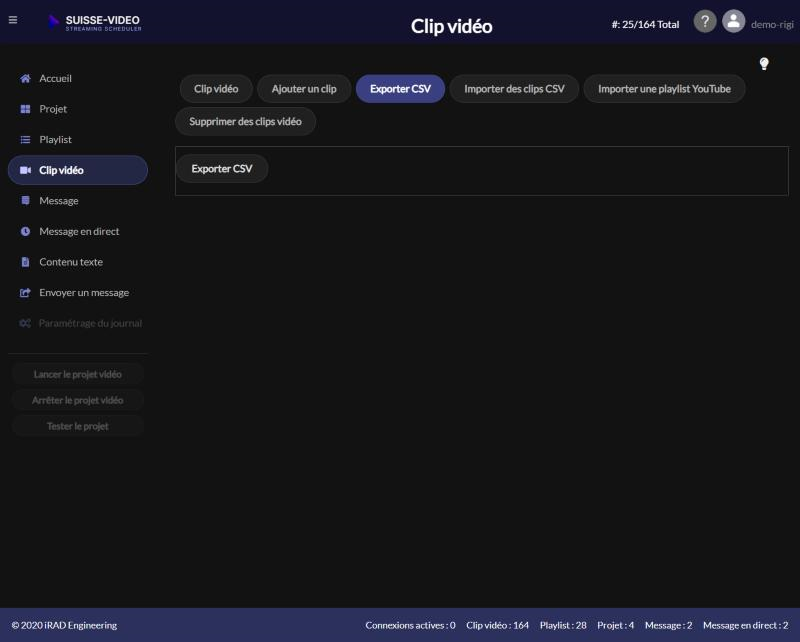Click Message en direct : 2 in footer
The image size is (800, 642).
[745, 625]
